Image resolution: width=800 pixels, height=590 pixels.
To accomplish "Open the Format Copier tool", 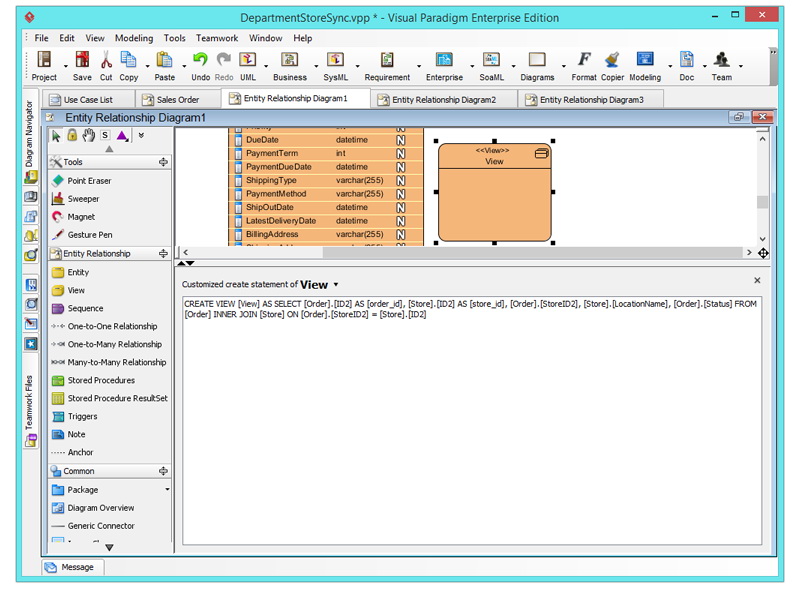I will (612, 62).
